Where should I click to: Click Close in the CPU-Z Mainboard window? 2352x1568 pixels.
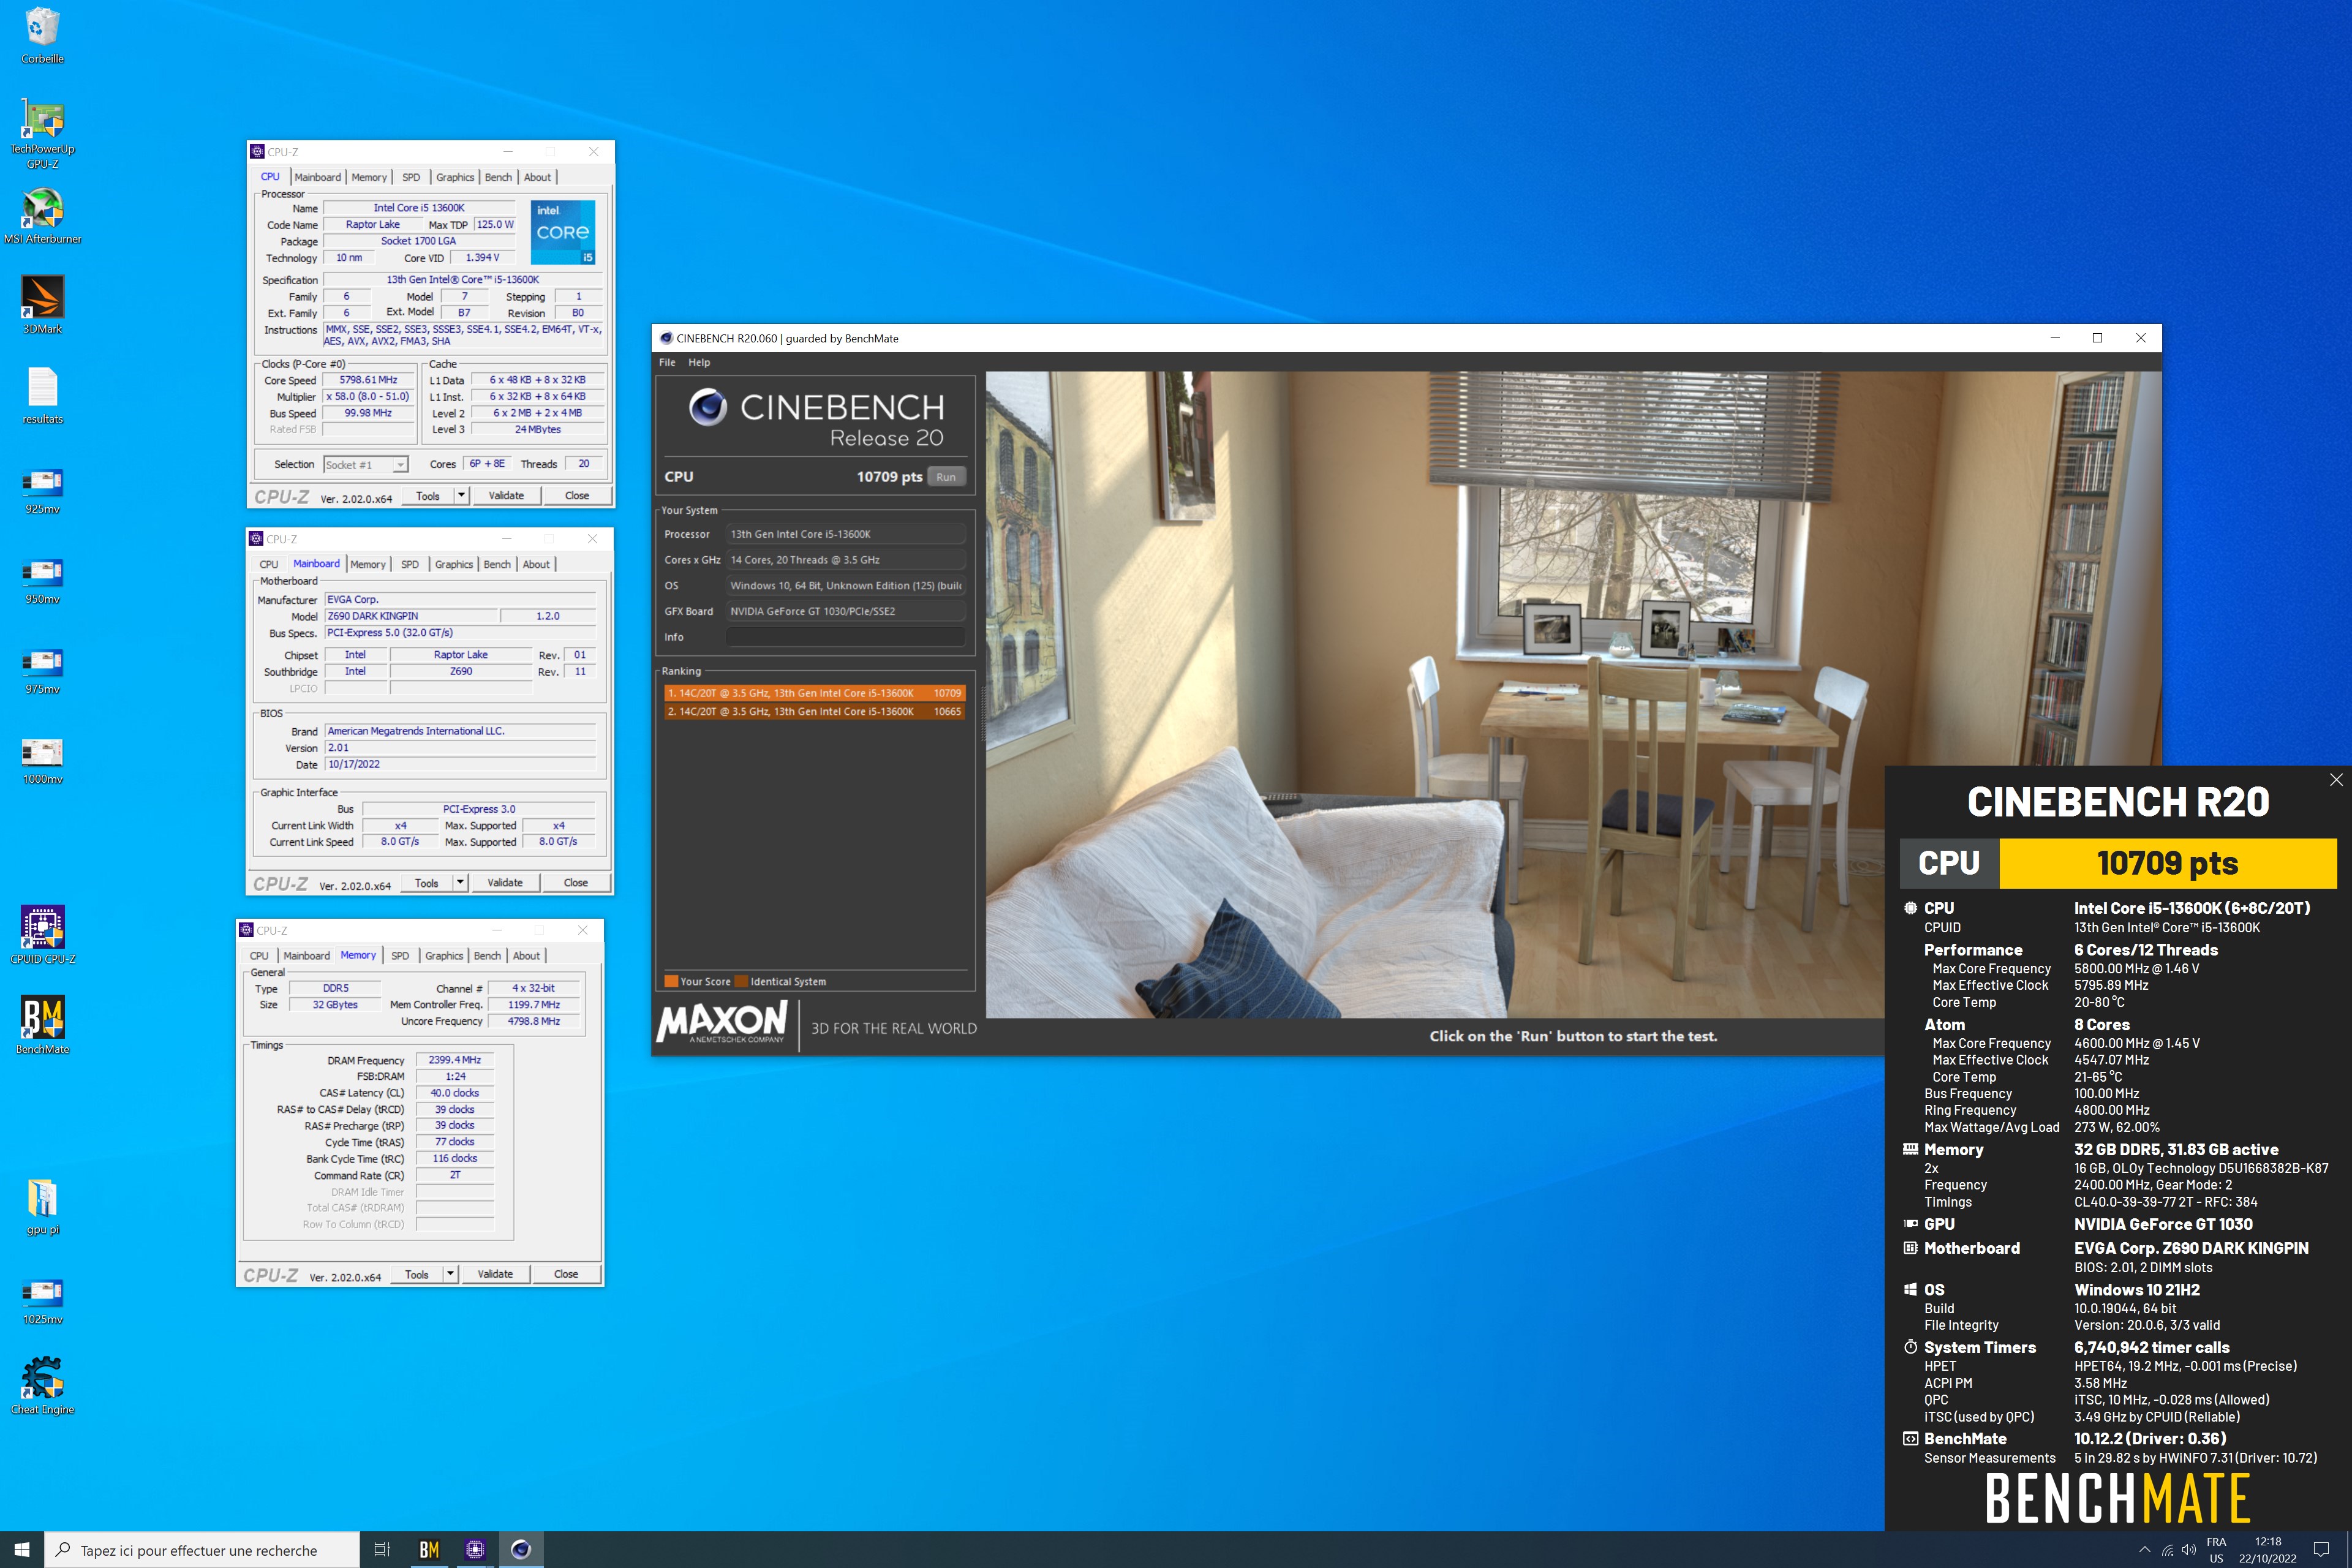click(x=576, y=882)
